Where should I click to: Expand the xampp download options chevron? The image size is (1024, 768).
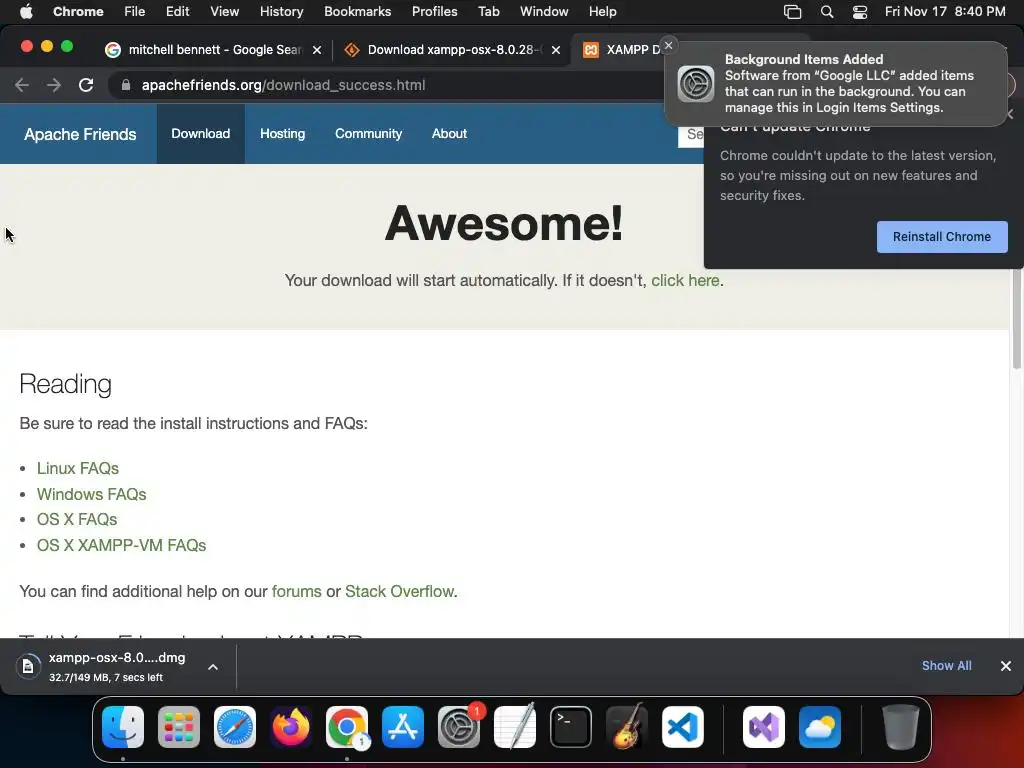[213, 667]
